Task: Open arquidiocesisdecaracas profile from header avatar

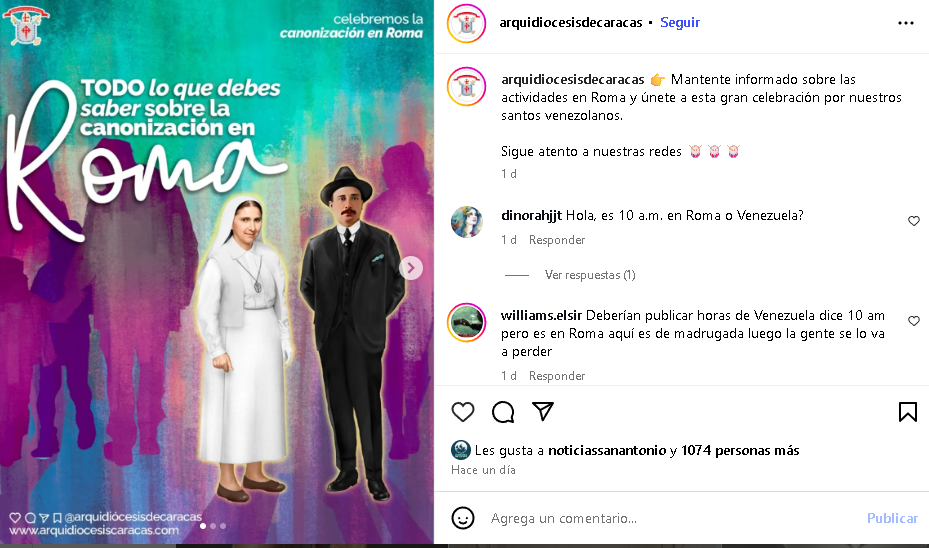Action: (466, 24)
